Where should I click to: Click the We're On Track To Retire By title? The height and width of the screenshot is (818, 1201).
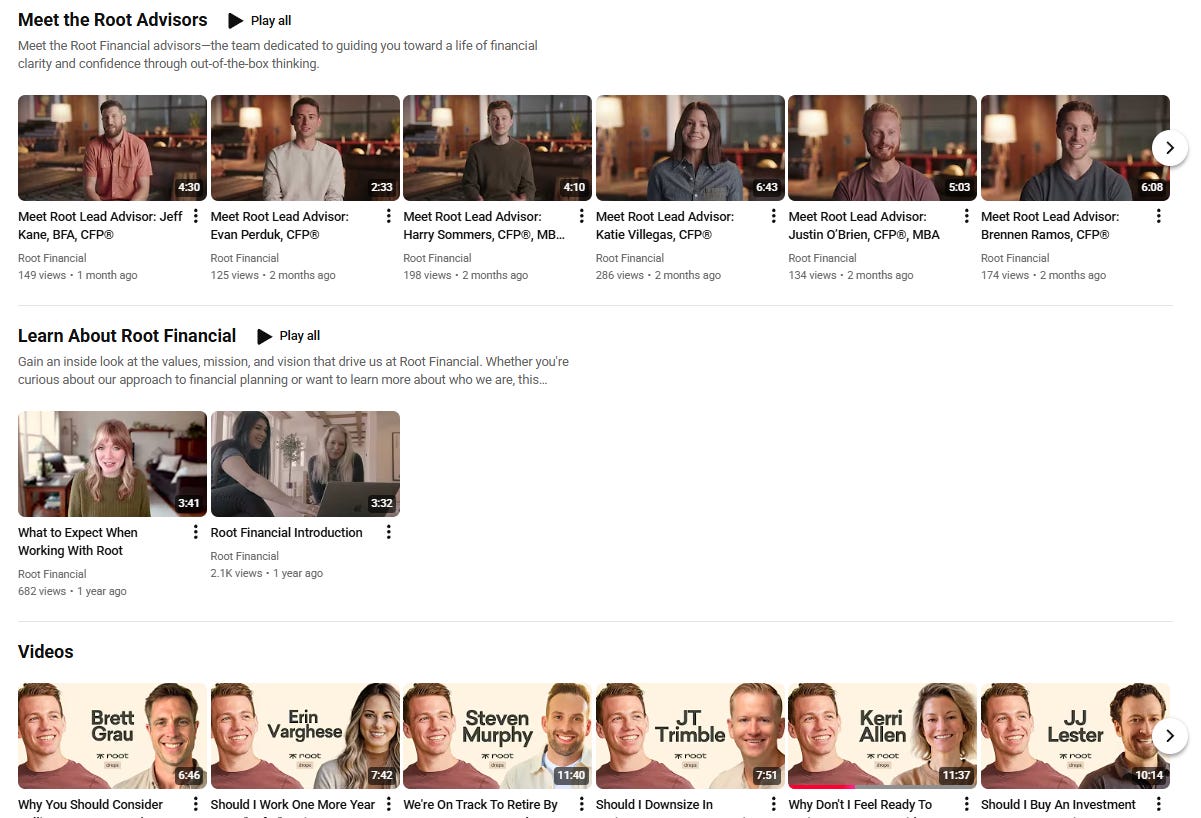(481, 805)
